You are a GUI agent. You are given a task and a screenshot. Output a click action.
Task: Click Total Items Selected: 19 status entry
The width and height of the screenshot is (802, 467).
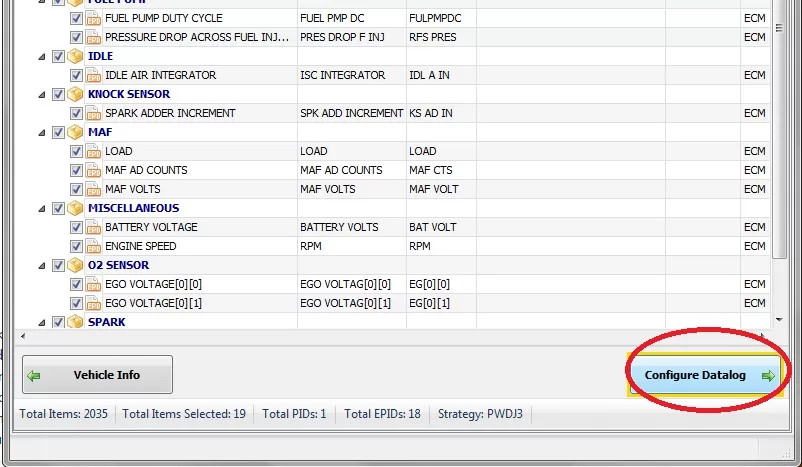coord(184,414)
